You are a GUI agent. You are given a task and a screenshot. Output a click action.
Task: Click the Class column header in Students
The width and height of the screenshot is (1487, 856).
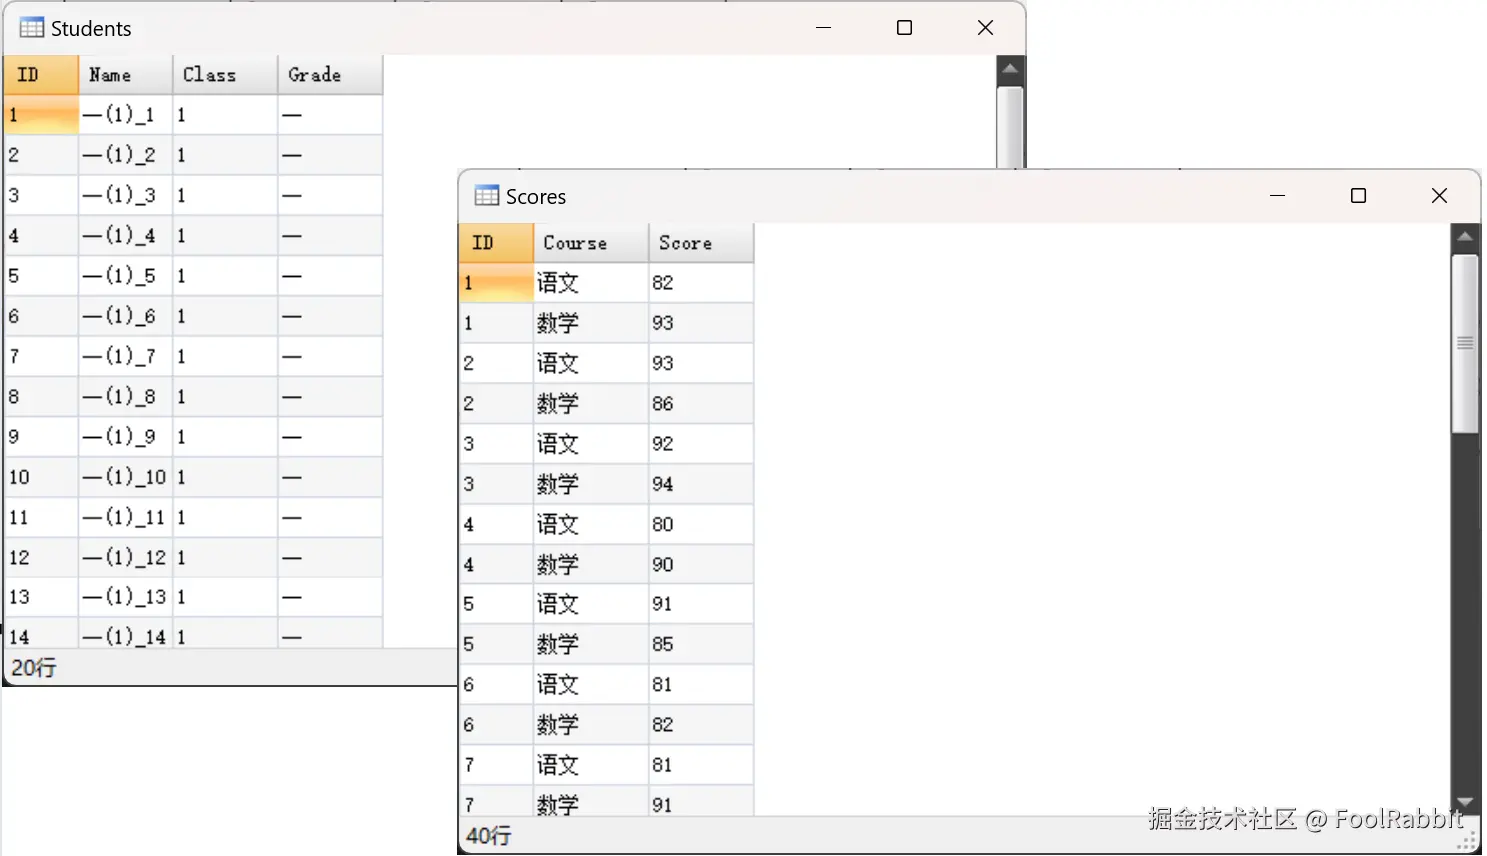point(225,75)
